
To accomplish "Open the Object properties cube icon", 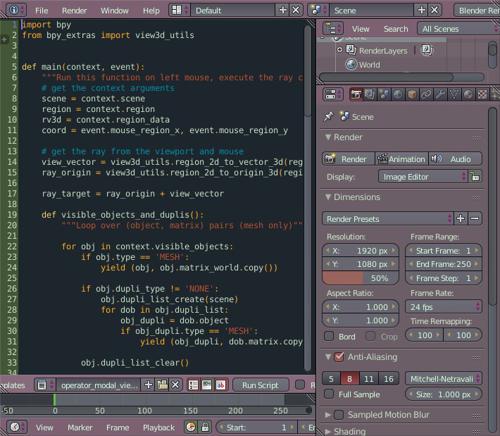I will point(412,95).
